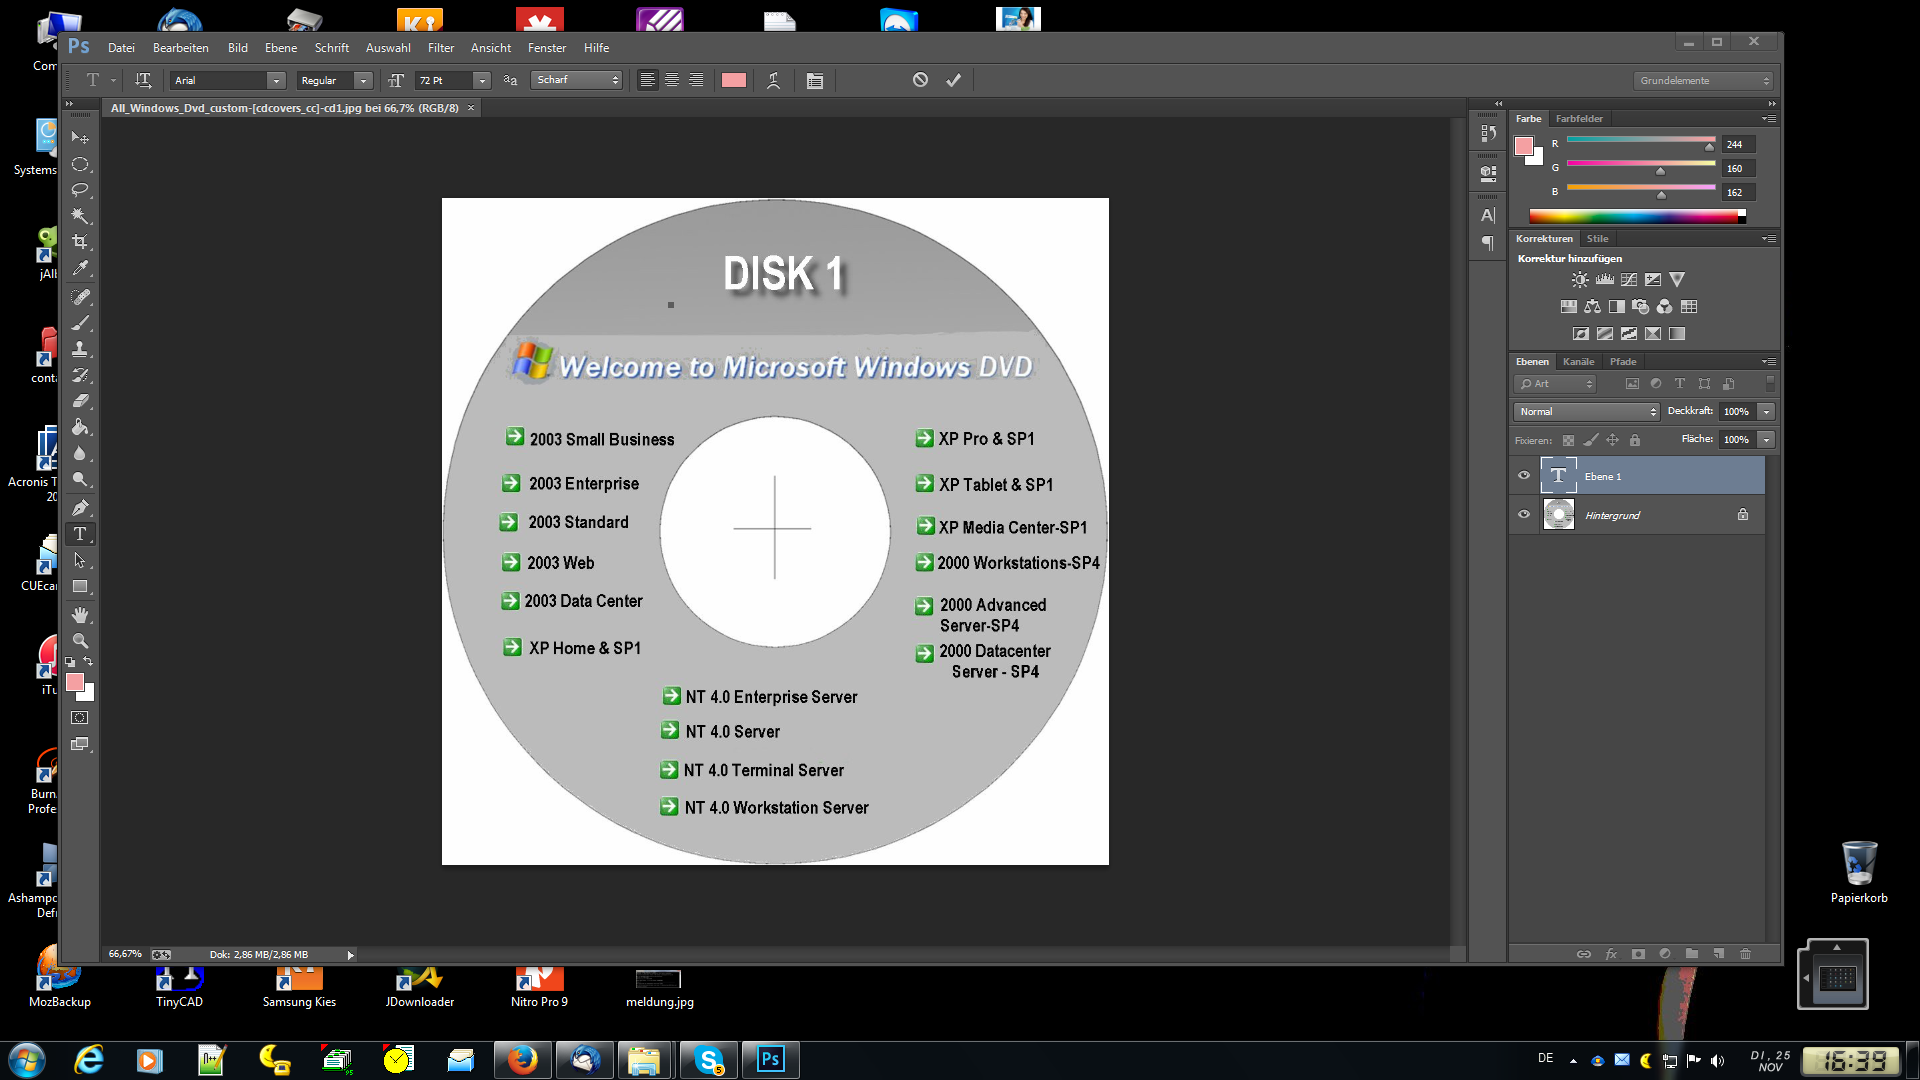
Task: Open the Scharf anti-aliasing dropdown
Action: tap(577, 80)
